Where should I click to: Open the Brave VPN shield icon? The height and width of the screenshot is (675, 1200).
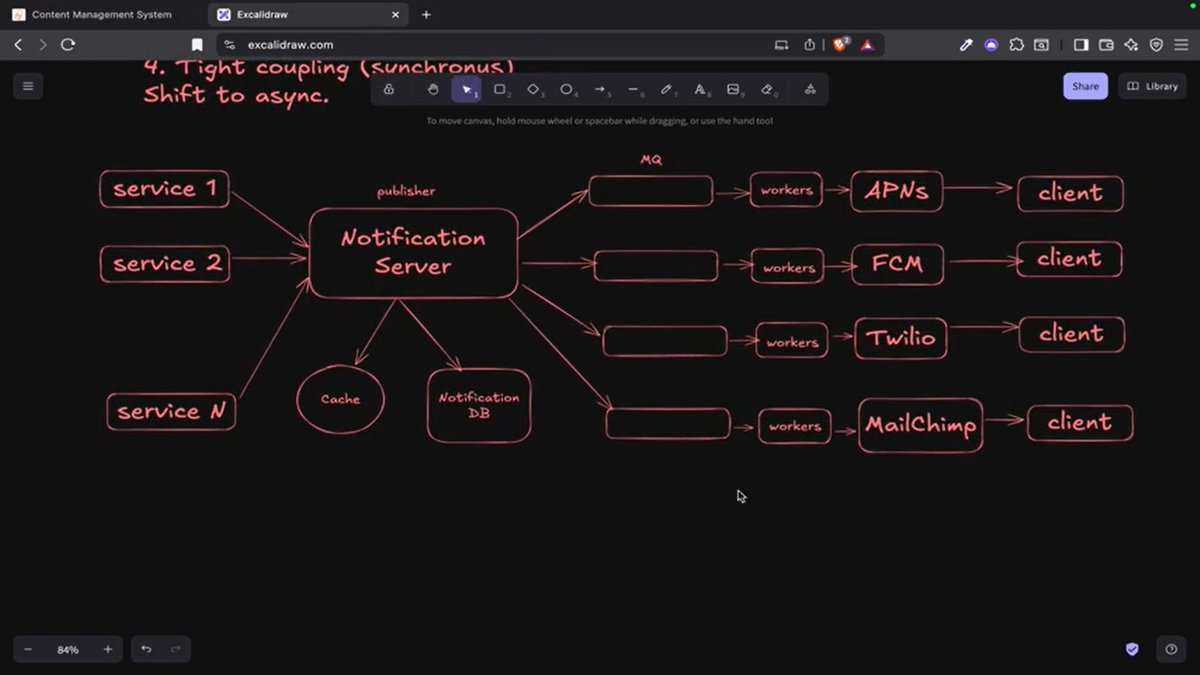[x=1156, y=44]
